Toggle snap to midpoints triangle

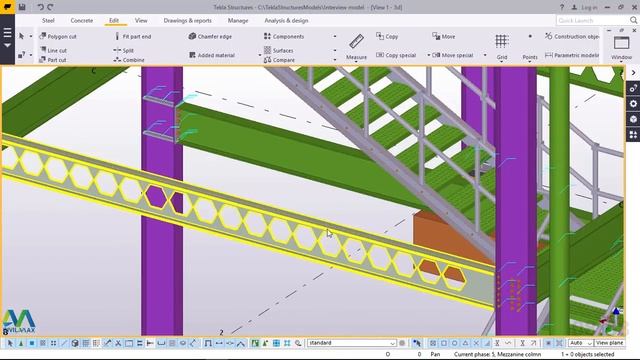(x=465, y=343)
